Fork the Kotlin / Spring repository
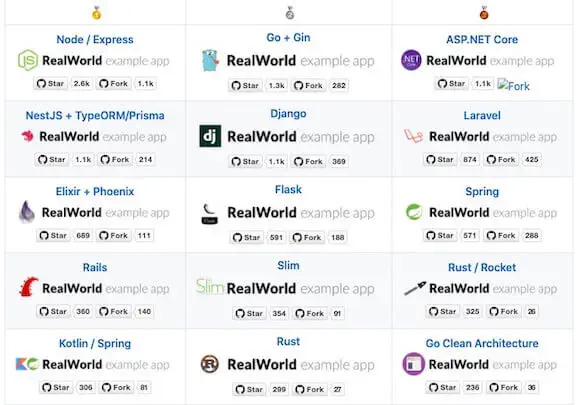 (116, 387)
